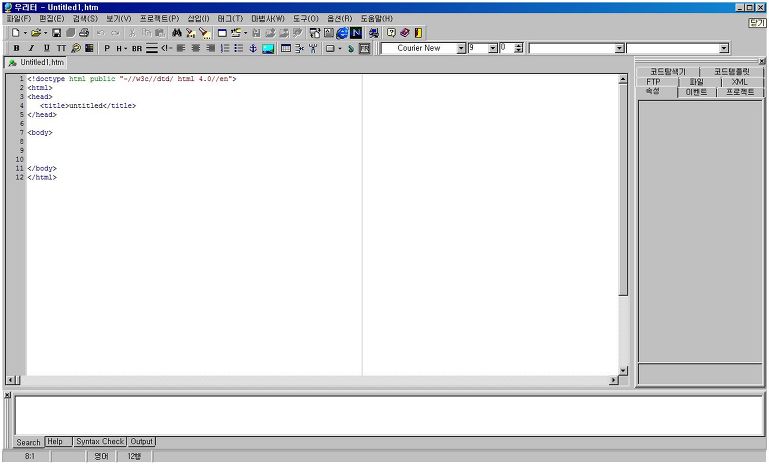Insert paragraph P tag icon
The height and width of the screenshot is (465, 769).
(x=107, y=48)
